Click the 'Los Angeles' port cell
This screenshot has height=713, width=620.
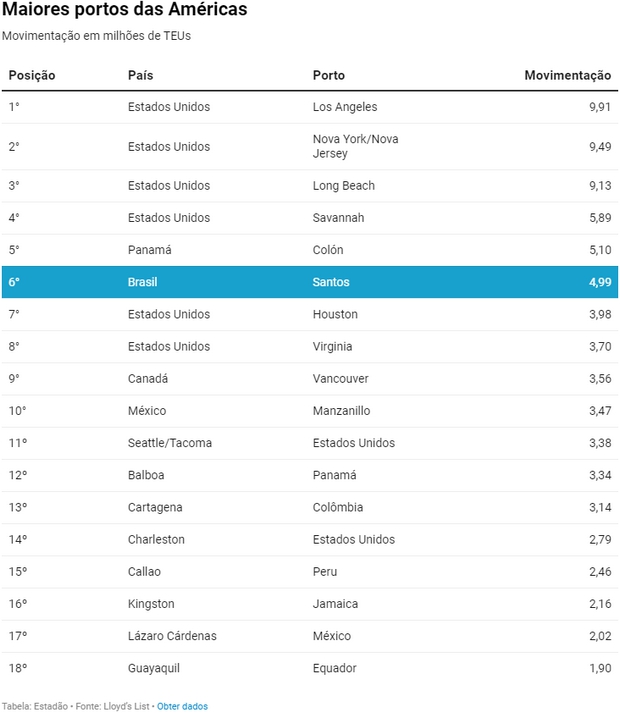345,107
